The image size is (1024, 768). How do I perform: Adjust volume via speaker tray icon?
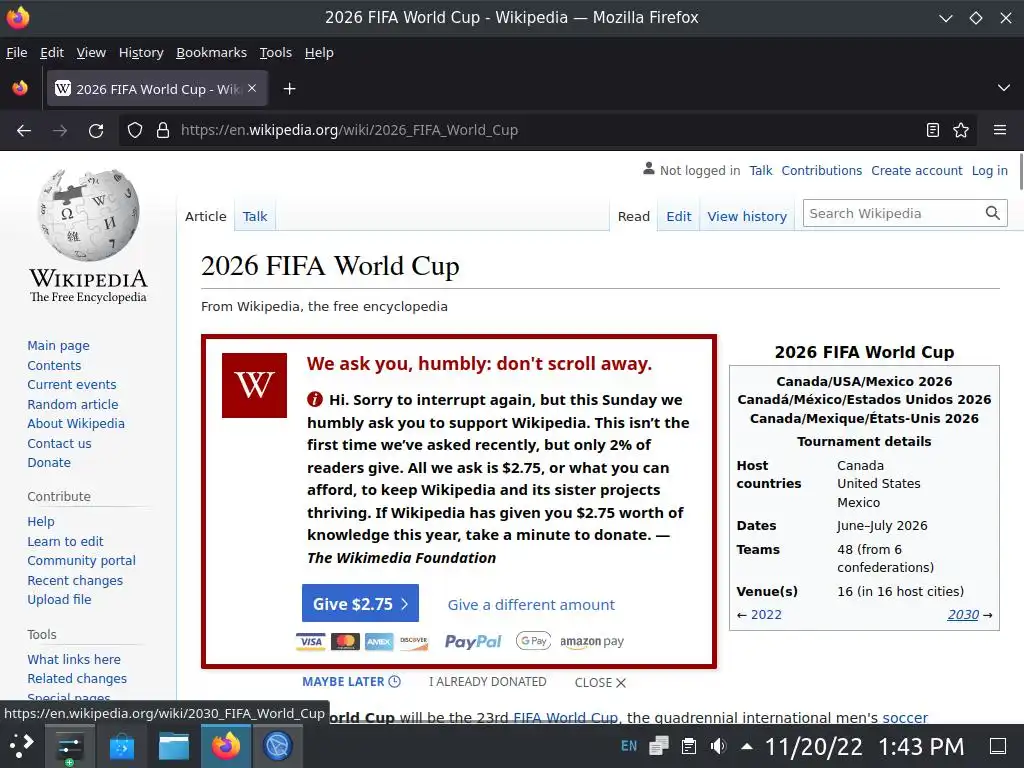pyautogui.click(x=718, y=746)
